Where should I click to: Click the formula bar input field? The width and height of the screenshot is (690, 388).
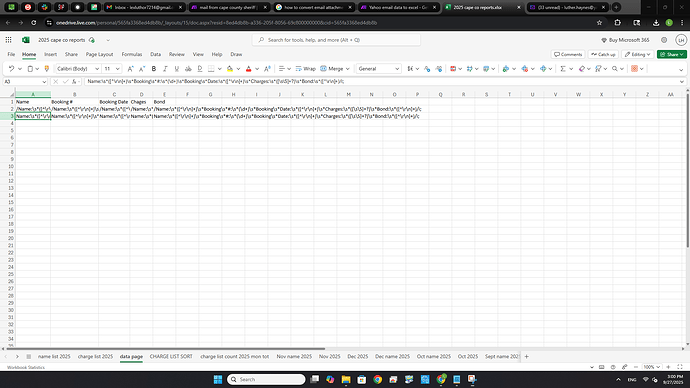coord(381,81)
